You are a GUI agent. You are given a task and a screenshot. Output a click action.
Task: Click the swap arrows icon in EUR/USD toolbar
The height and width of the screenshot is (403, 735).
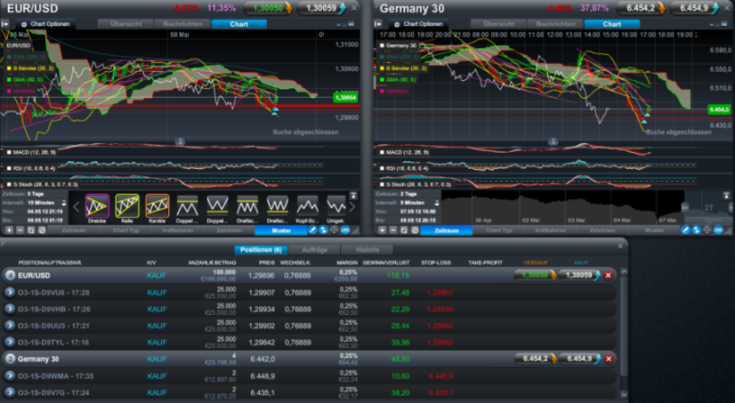pyautogui.click(x=323, y=230)
